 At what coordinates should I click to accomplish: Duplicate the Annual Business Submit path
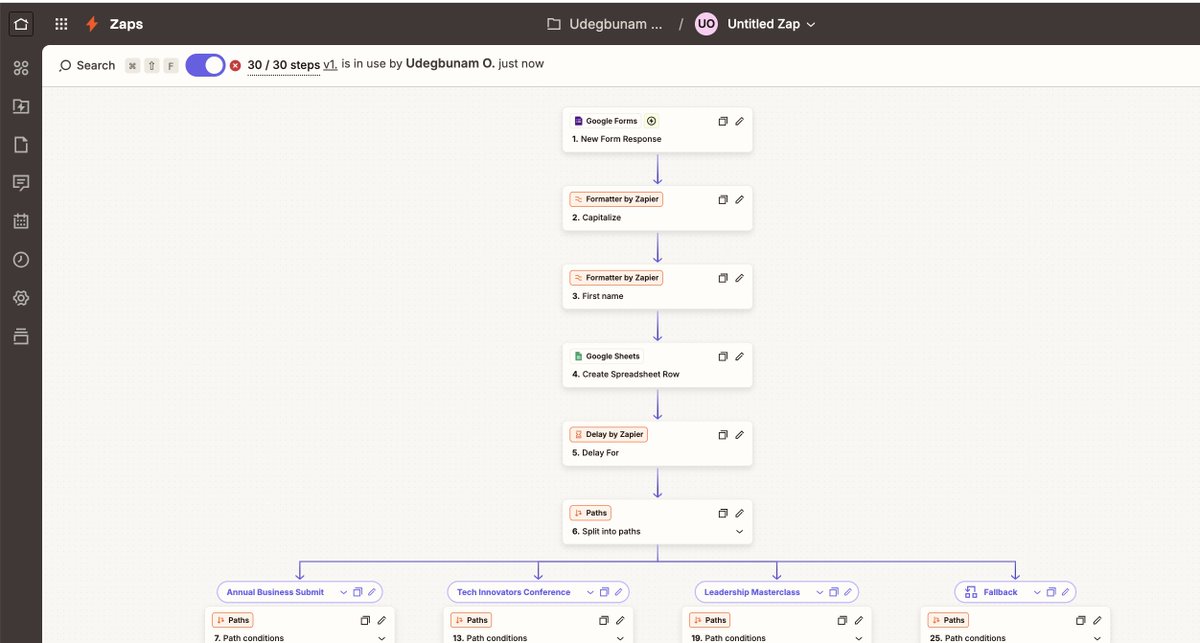(358, 592)
